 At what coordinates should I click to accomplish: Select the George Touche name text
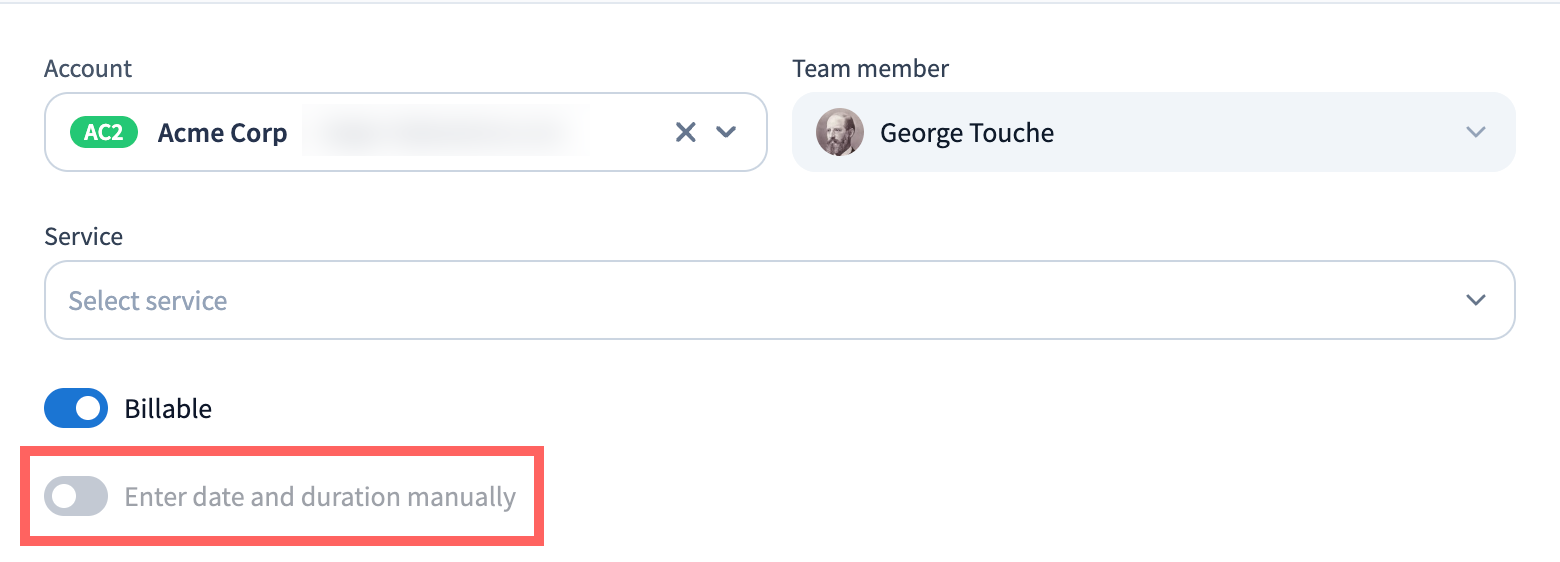point(966,133)
